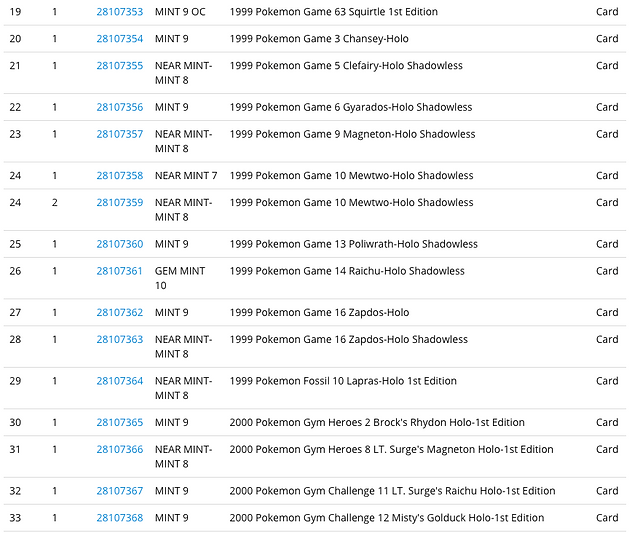The image size is (640, 533).
Task: Select NEAR MINT-MINT 8 grade for Lapras
Action: (183, 389)
